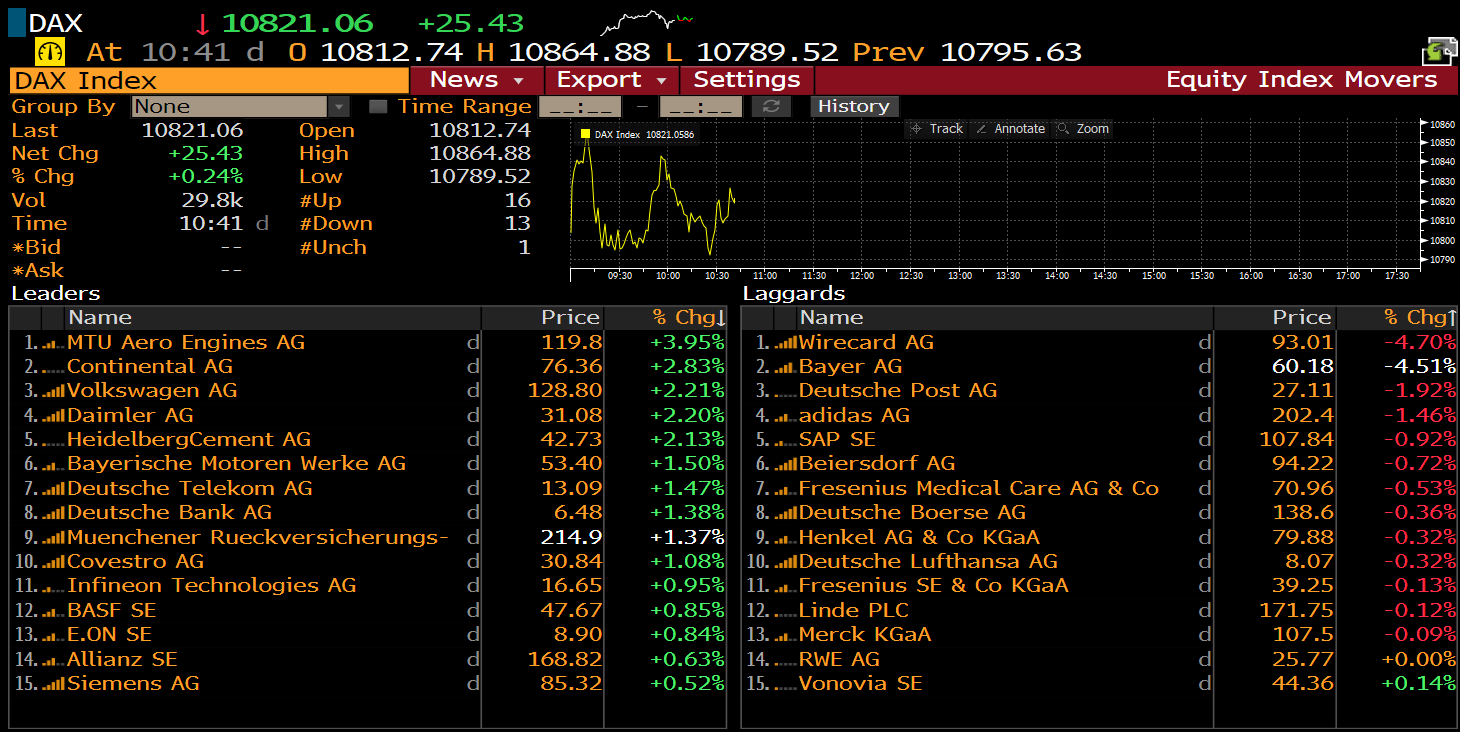The height and width of the screenshot is (732, 1460).
Task: Click the bar icon beside Wirecard AG
Action: point(785,343)
